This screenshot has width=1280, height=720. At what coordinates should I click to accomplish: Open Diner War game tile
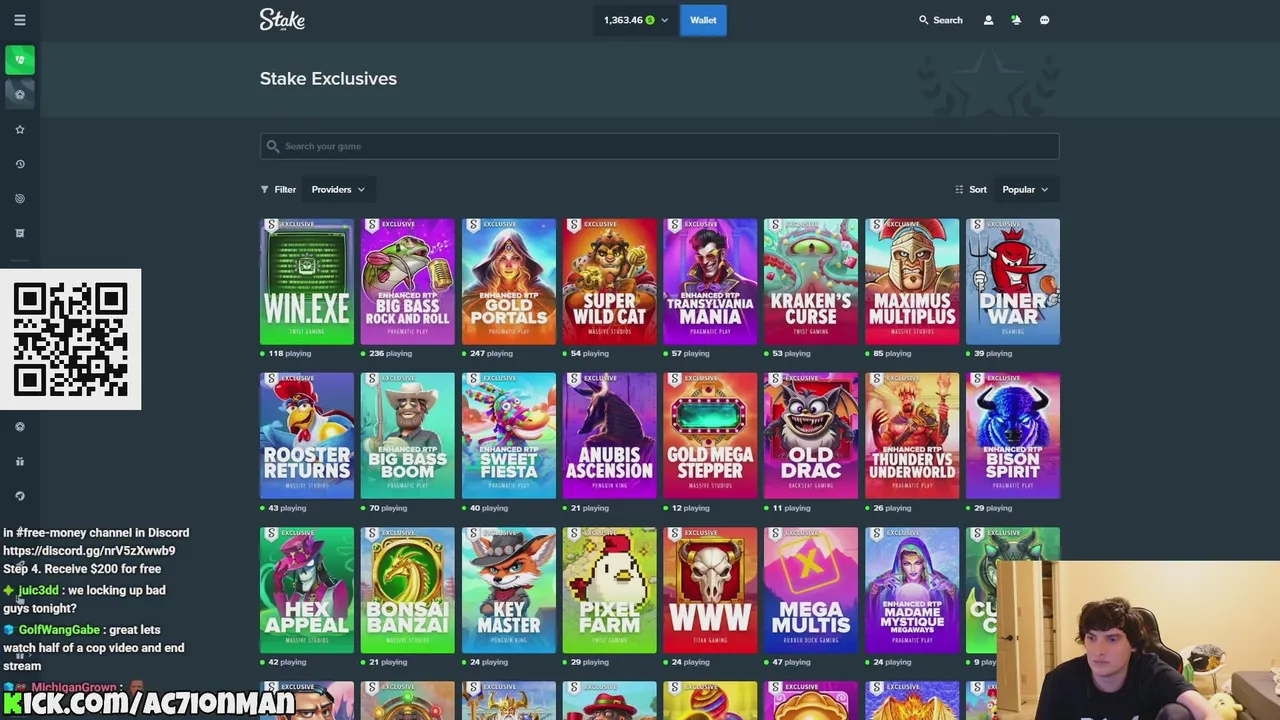click(1013, 281)
